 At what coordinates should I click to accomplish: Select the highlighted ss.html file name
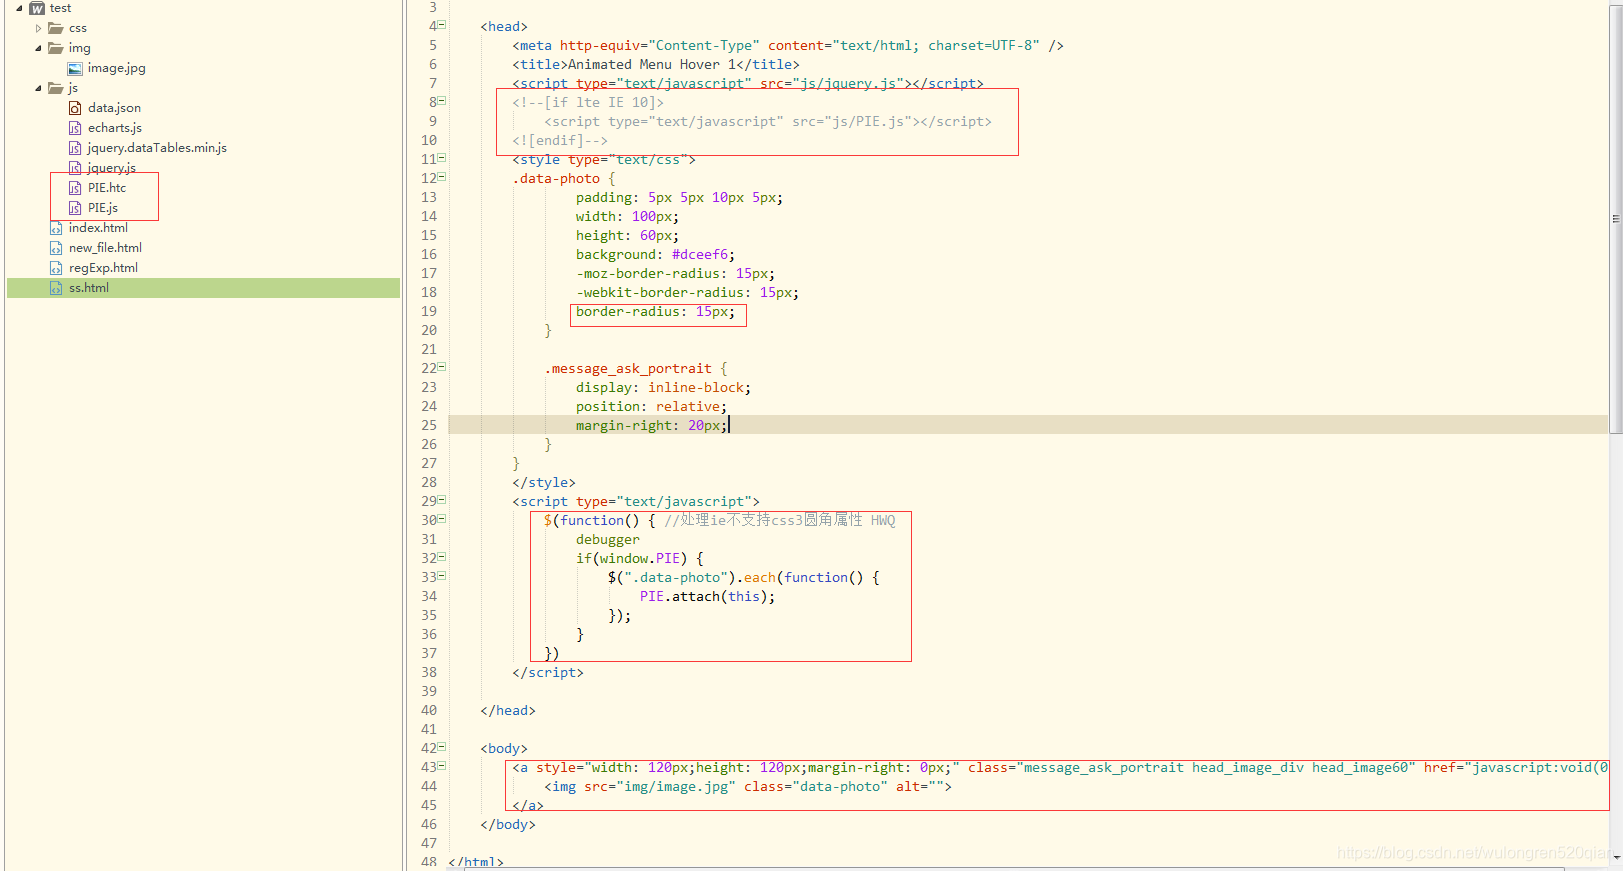[x=88, y=288]
